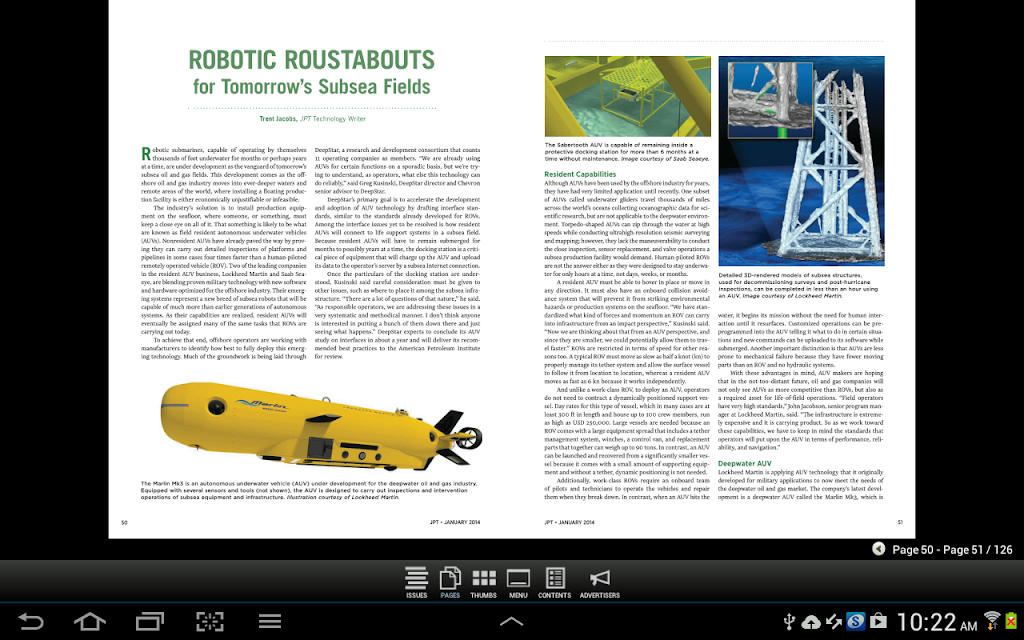Tap the 3D-rendered subsea structure image
Image resolution: width=1024 pixels, height=640 pixels.
(x=801, y=161)
